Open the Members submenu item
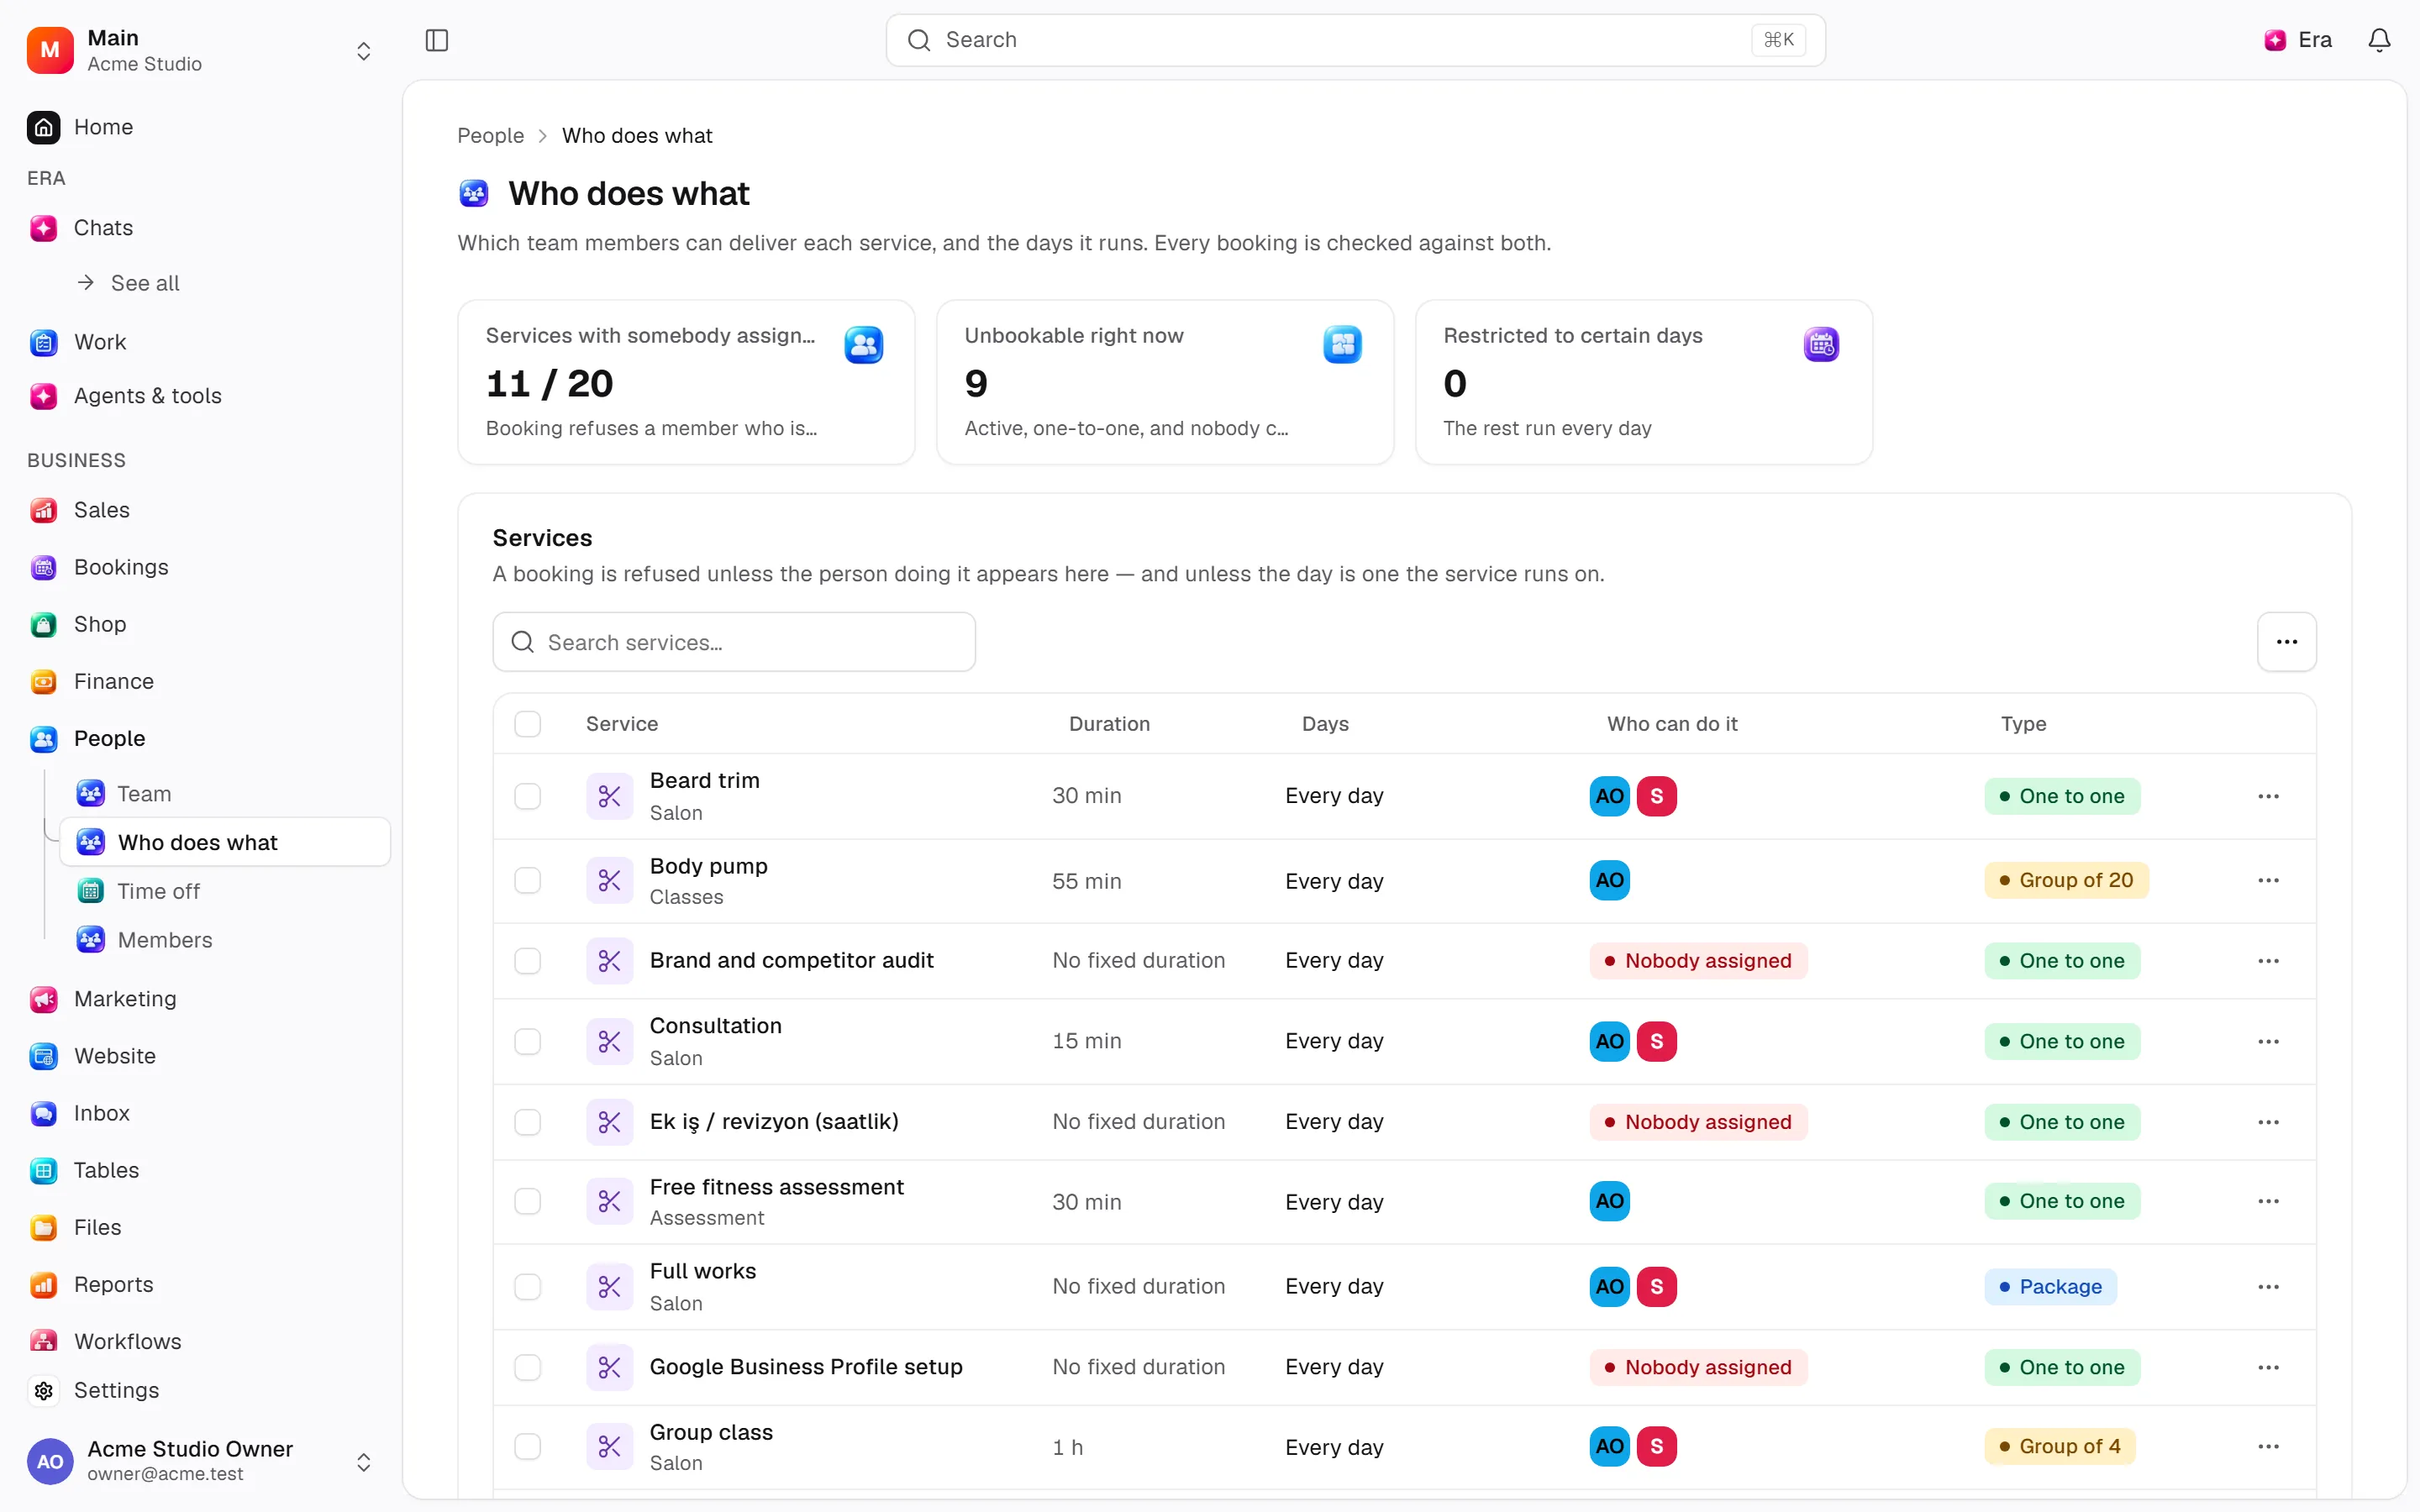2420x1512 pixels. coord(225,940)
